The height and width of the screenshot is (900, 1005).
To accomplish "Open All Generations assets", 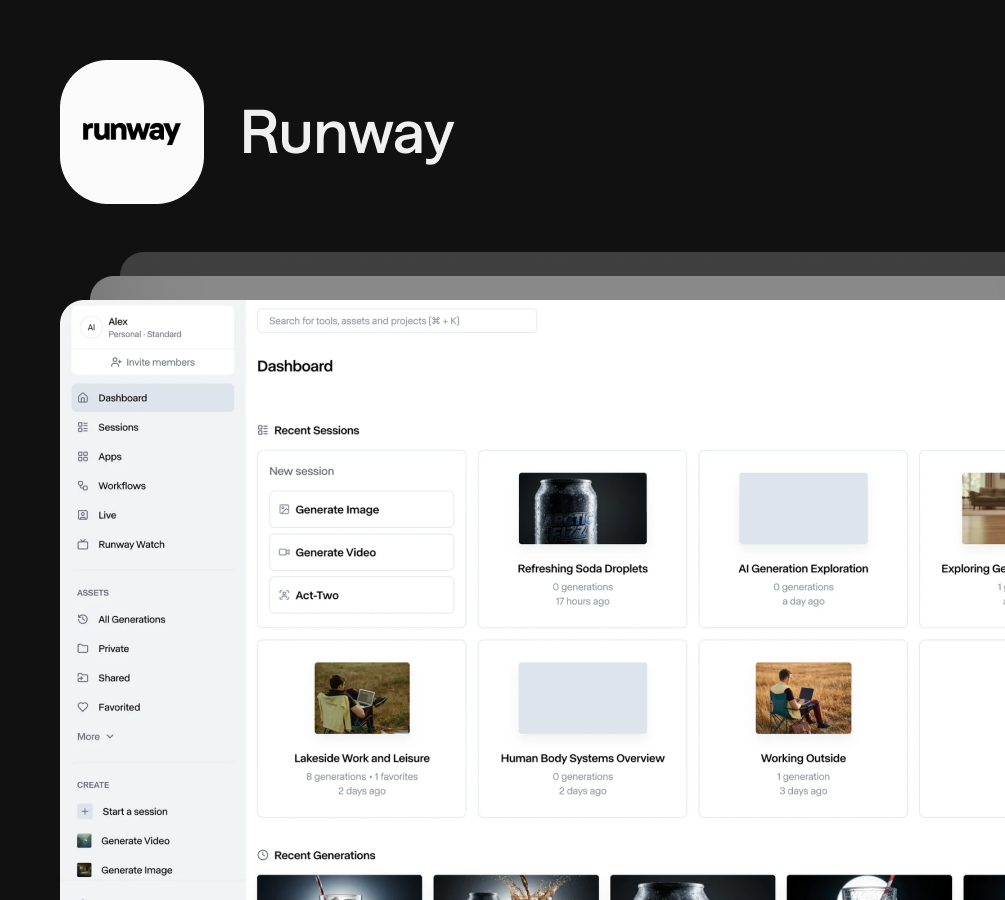I will [x=153, y=619].
